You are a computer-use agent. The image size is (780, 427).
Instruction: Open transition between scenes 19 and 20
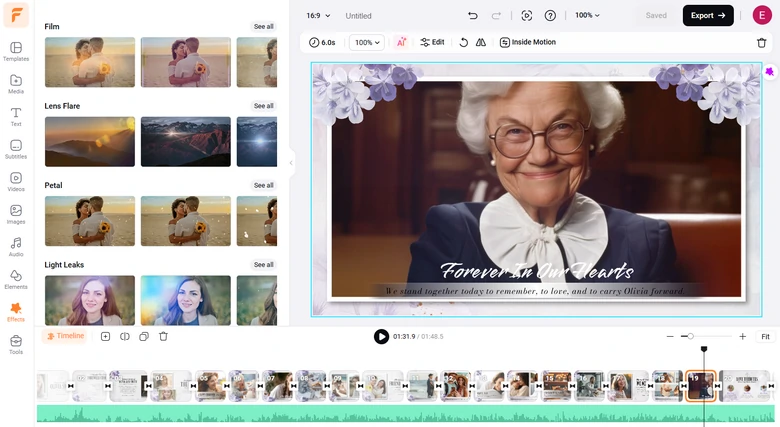pos(717,386)
